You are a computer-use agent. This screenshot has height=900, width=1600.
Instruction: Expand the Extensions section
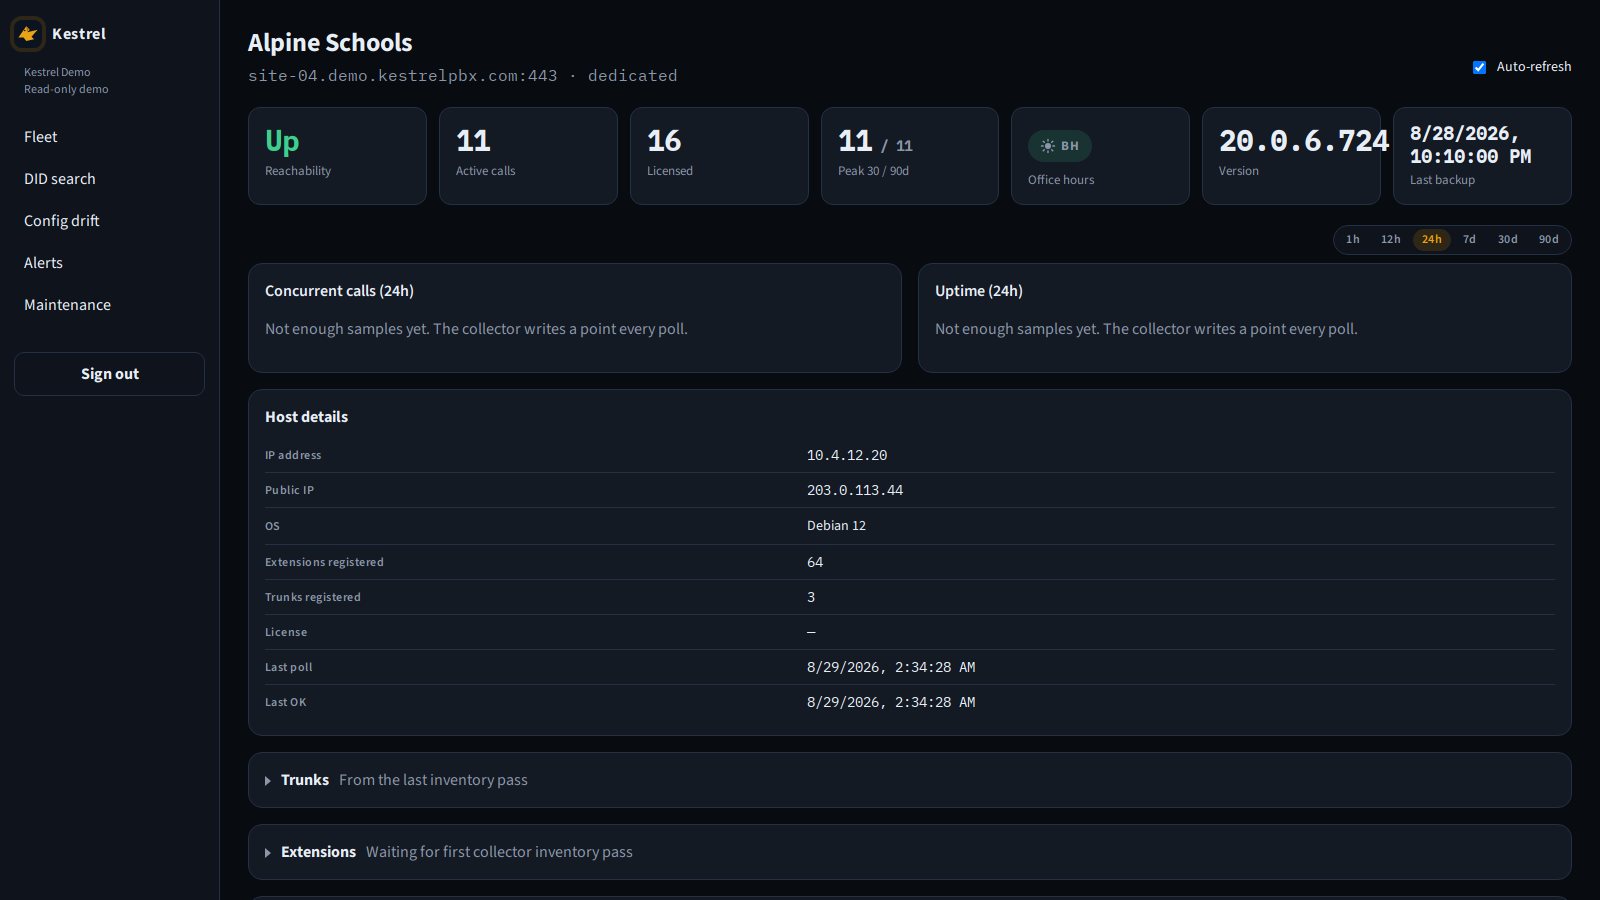pos(909,852)
